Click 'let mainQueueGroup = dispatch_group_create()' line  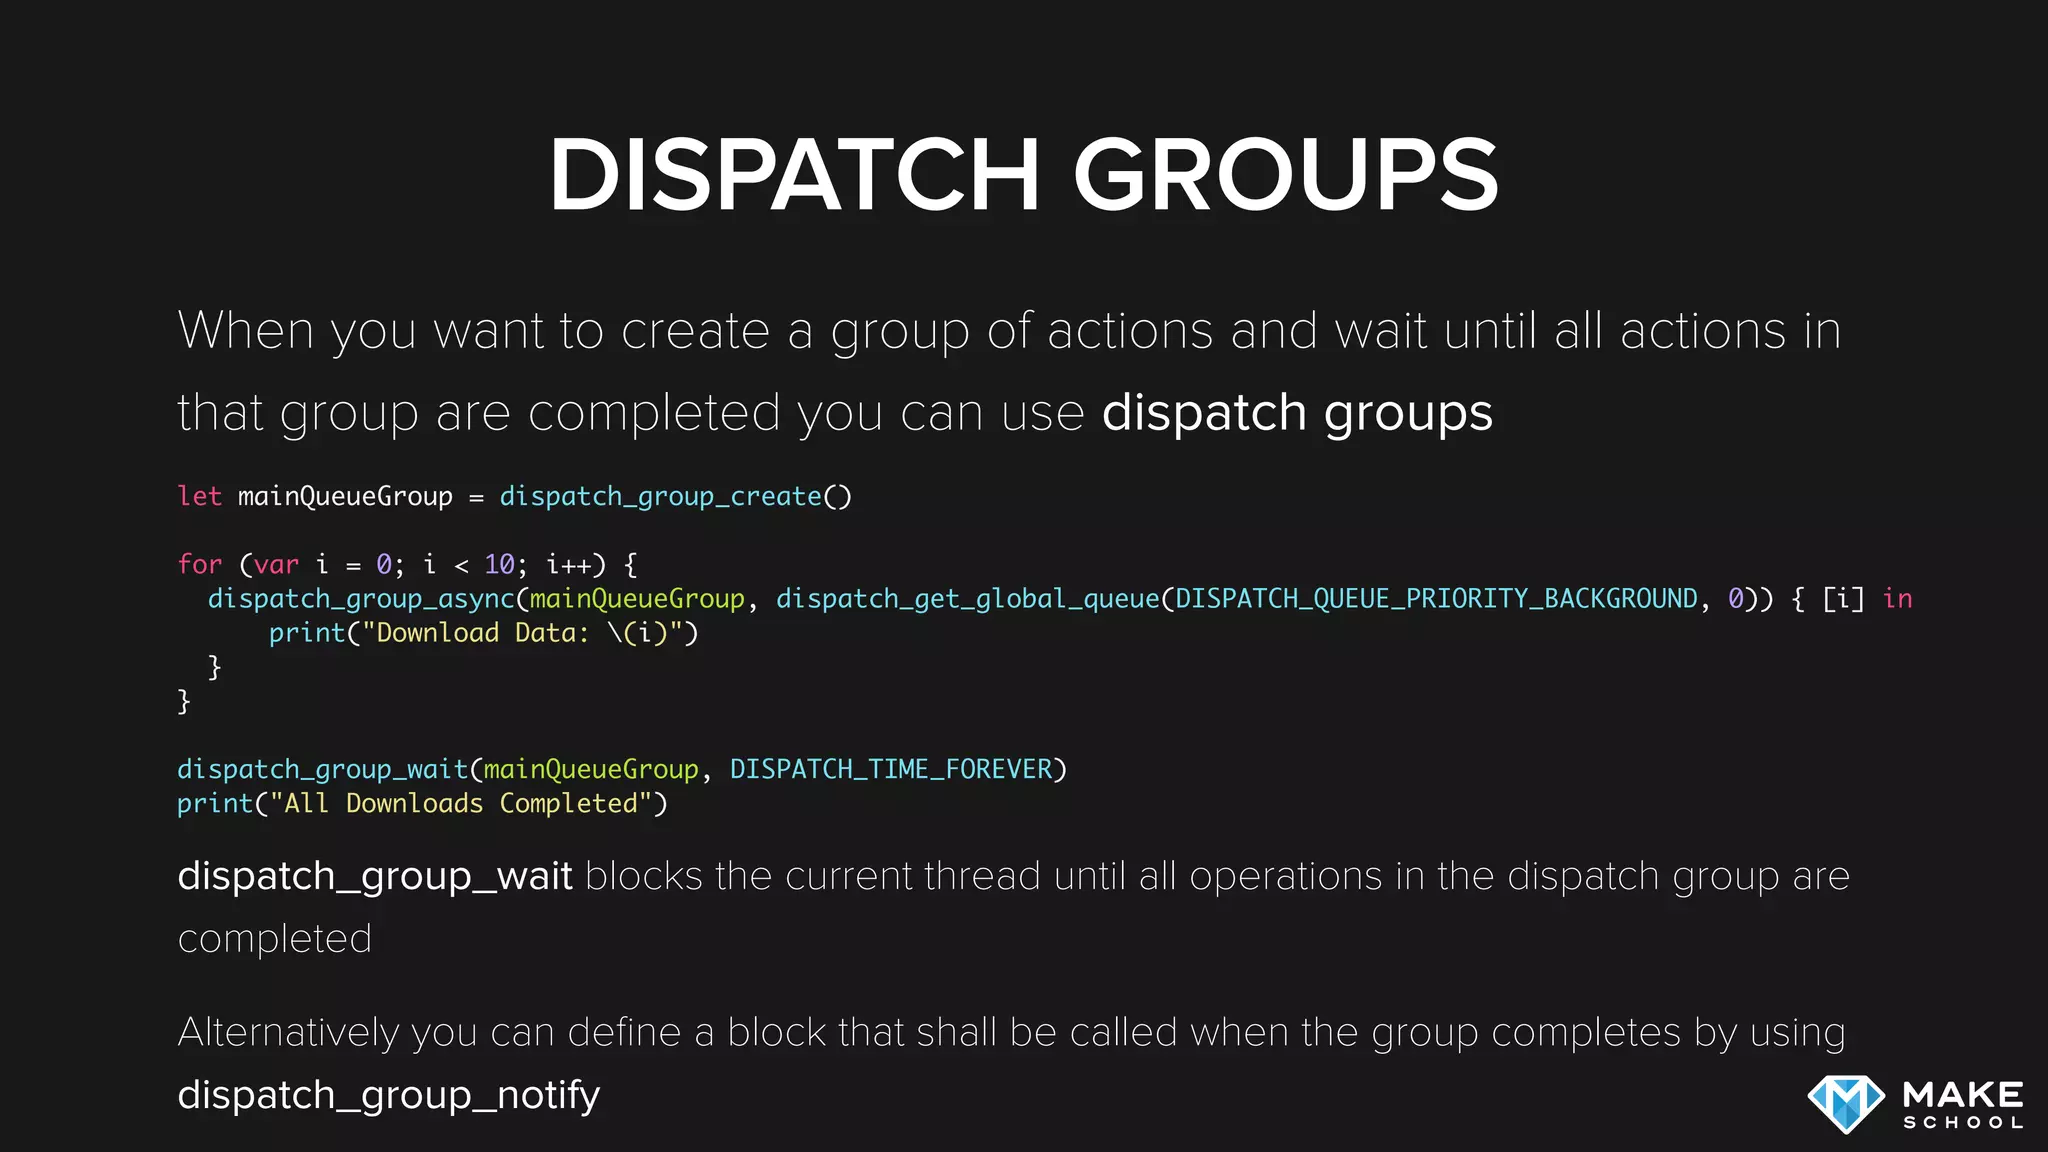click(514, 497)
